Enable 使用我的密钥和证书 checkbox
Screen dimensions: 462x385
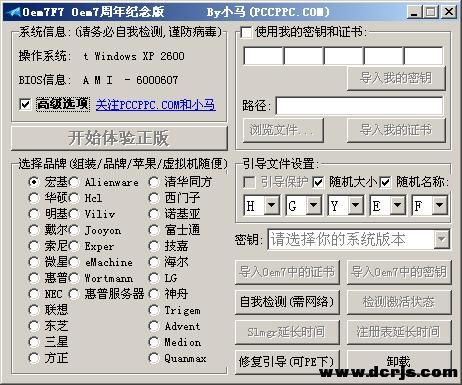click(x=246, y=32)
